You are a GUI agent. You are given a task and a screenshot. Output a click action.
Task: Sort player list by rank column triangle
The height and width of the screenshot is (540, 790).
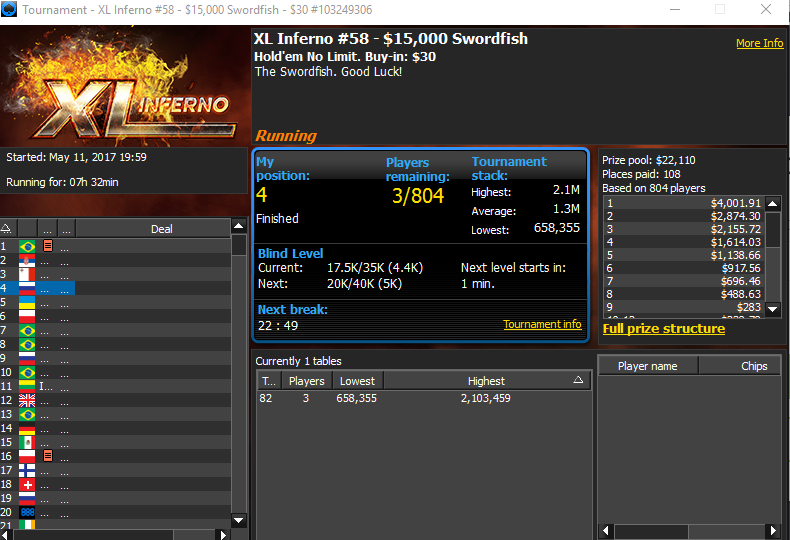point(6,229)
